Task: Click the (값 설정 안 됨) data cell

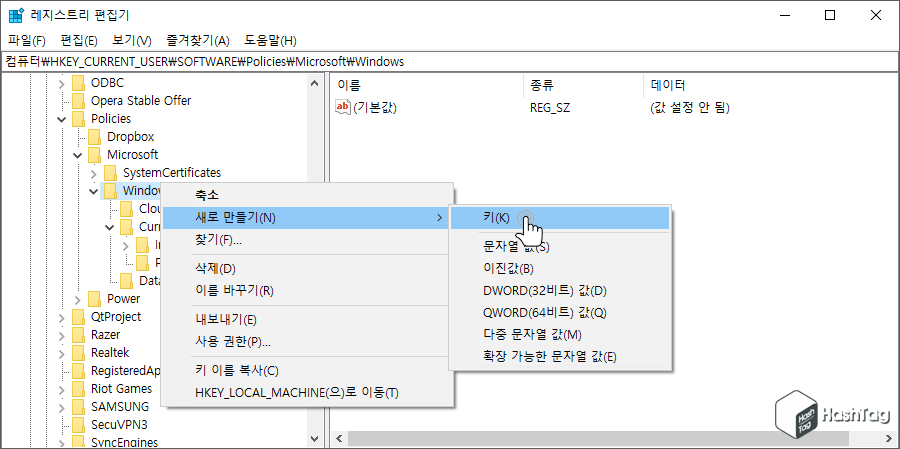Action: (x=689, y=107)
